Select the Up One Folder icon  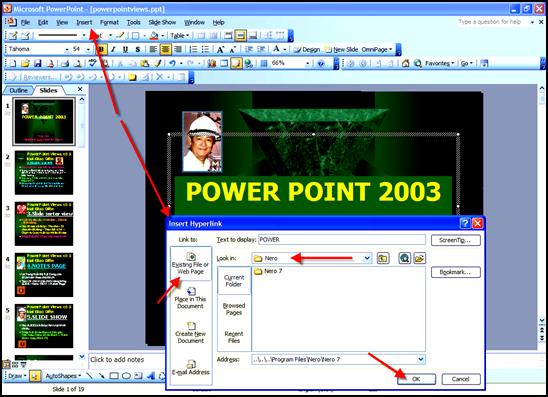coord(383,259)
